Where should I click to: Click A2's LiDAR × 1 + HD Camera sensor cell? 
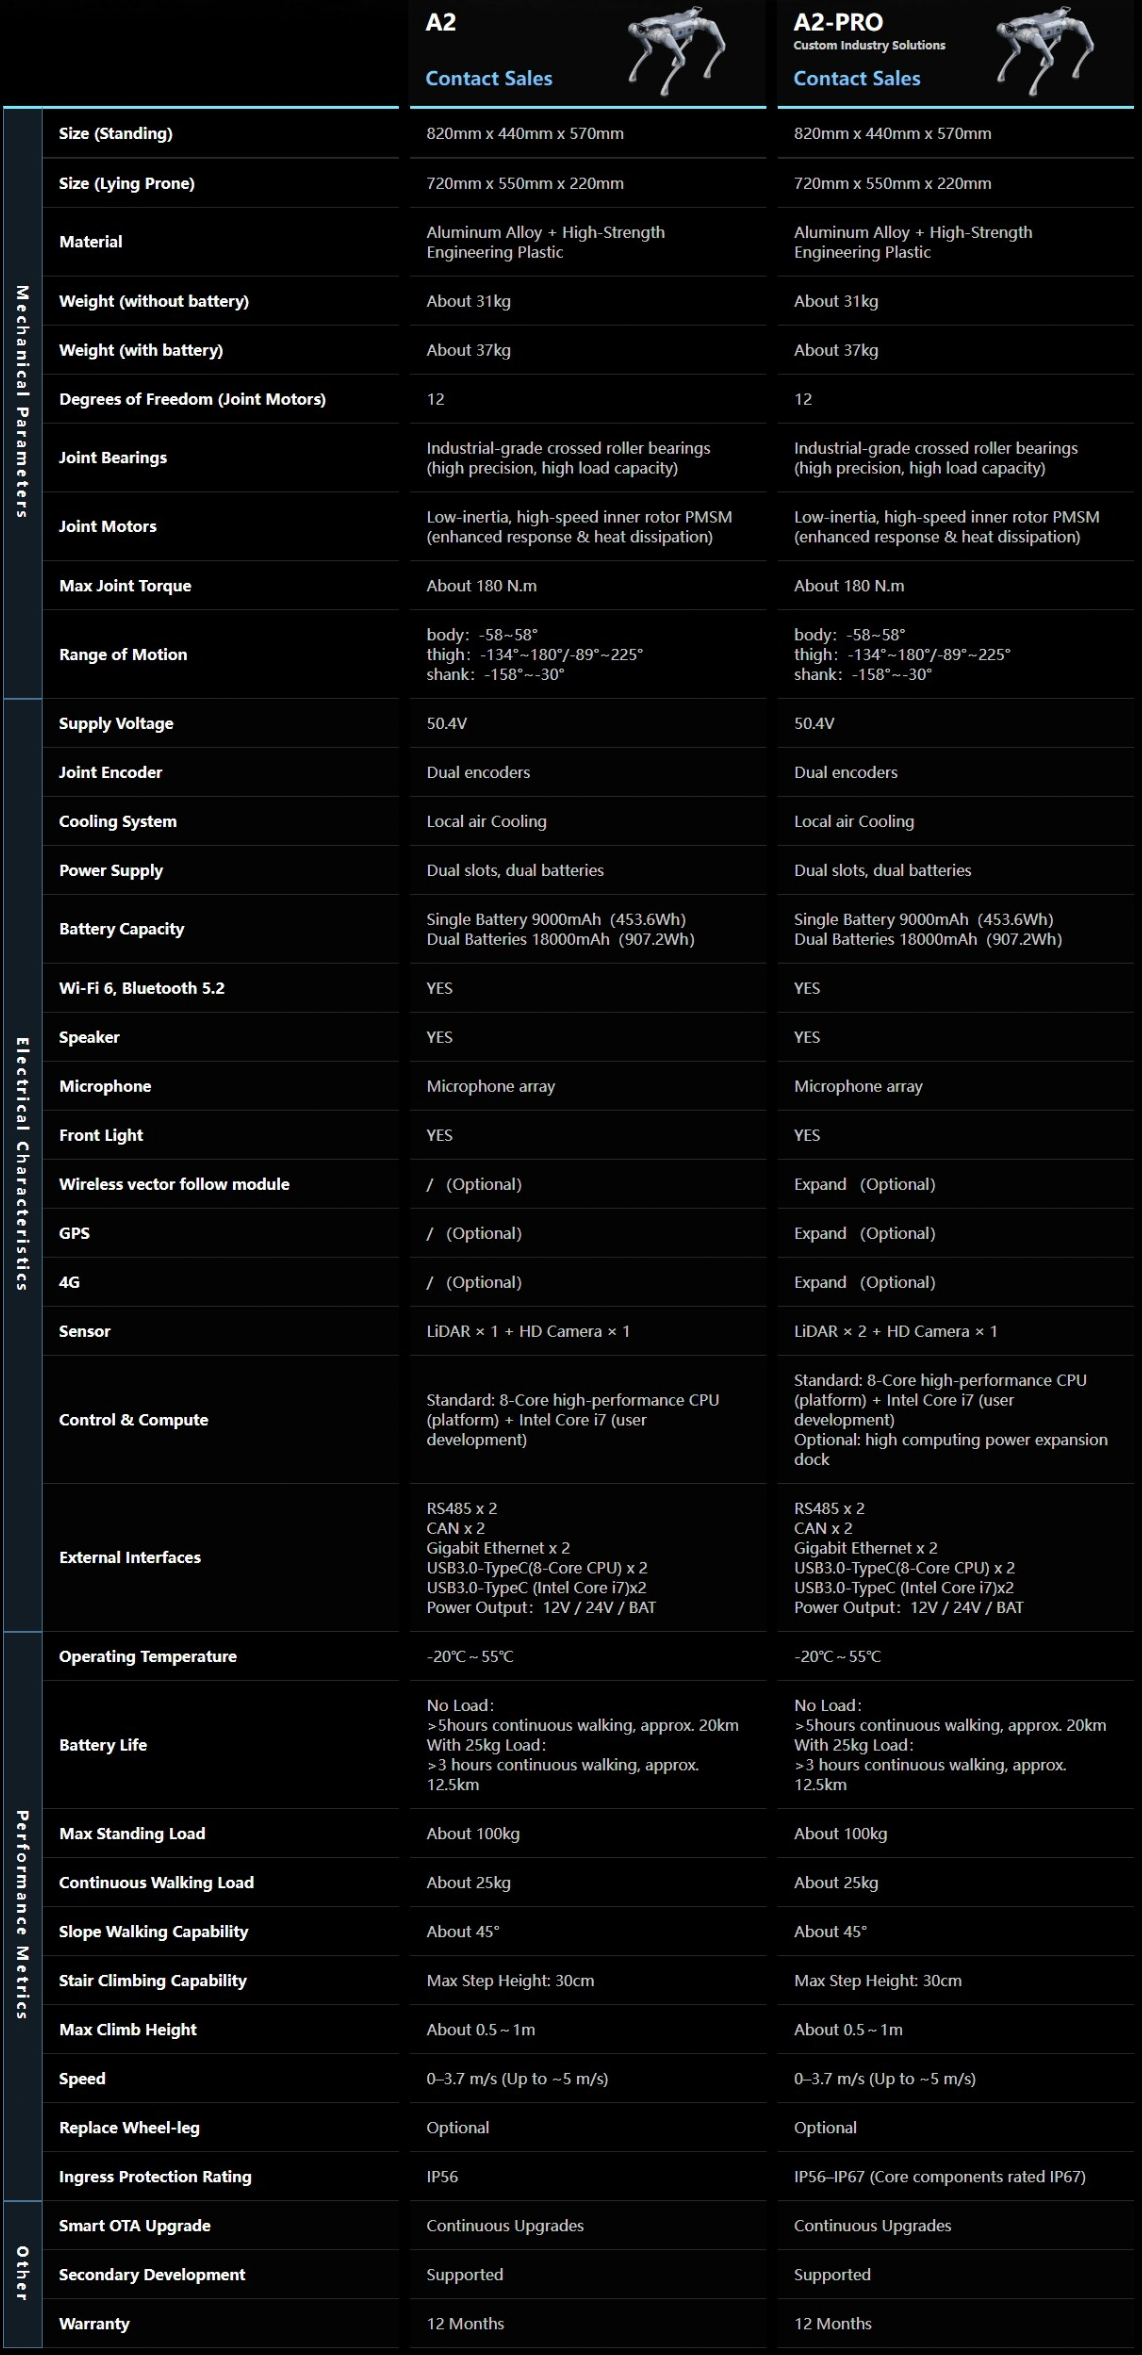[527, 1331]
